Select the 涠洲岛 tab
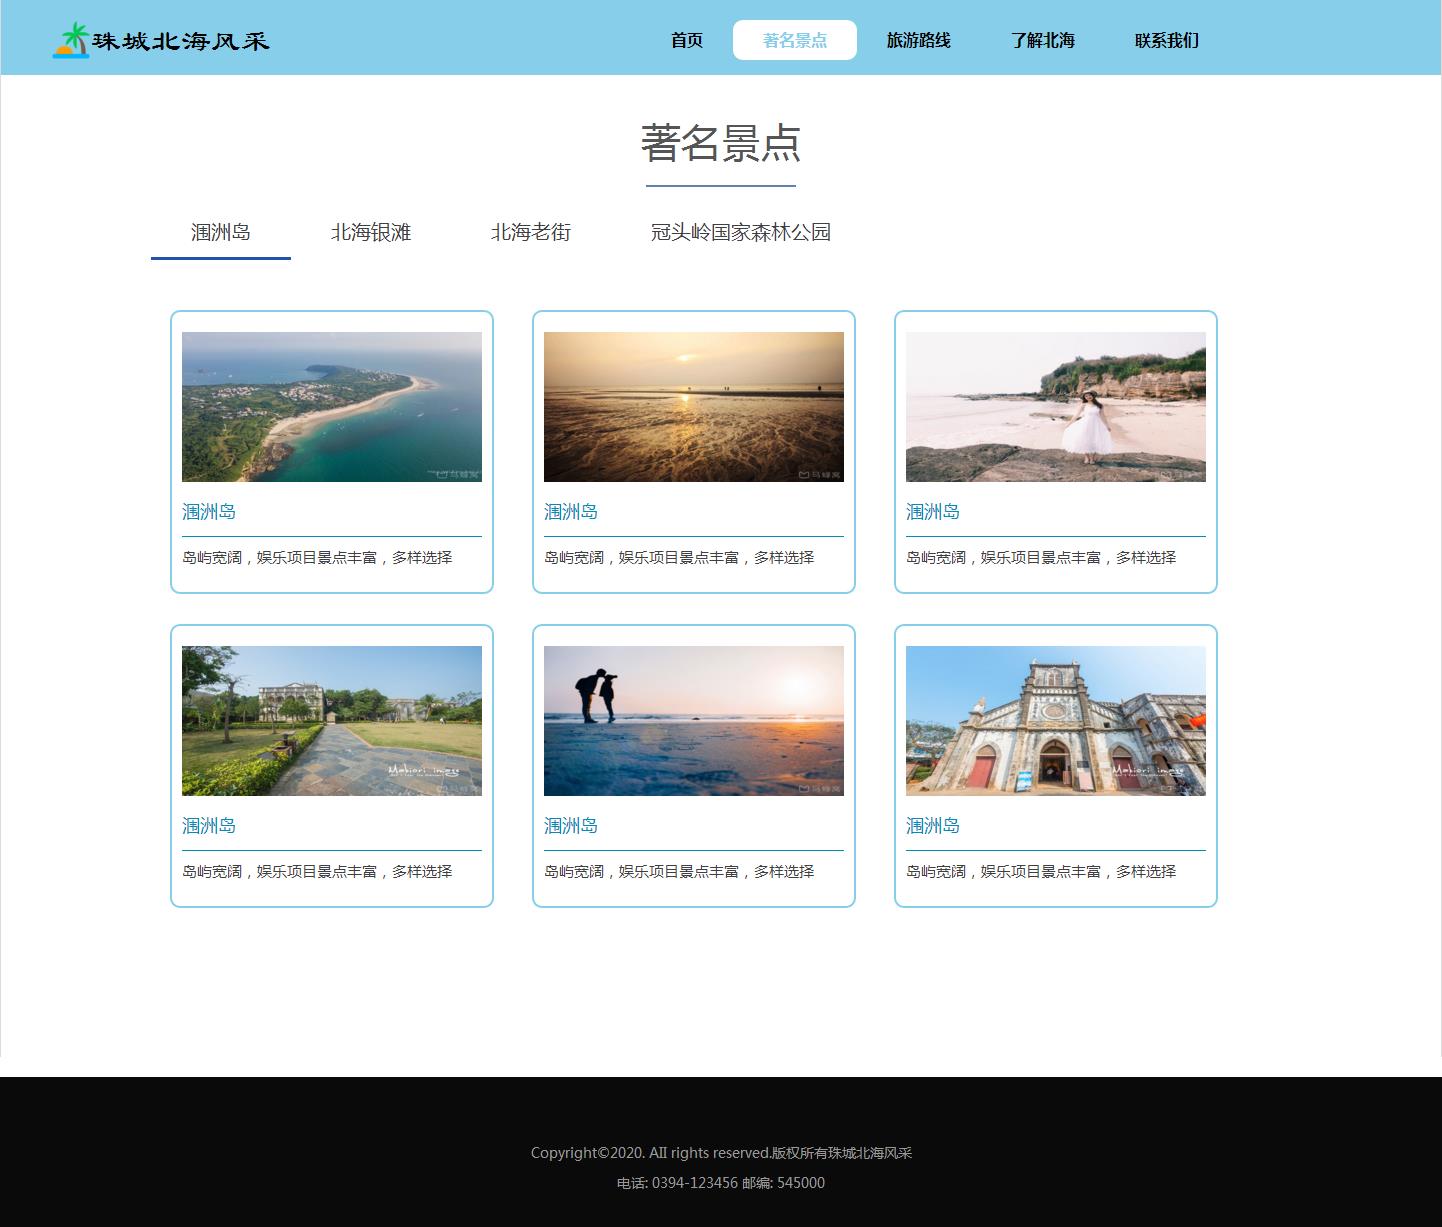The width and height of the screenshot is (1442, 1227). [221, 233]
